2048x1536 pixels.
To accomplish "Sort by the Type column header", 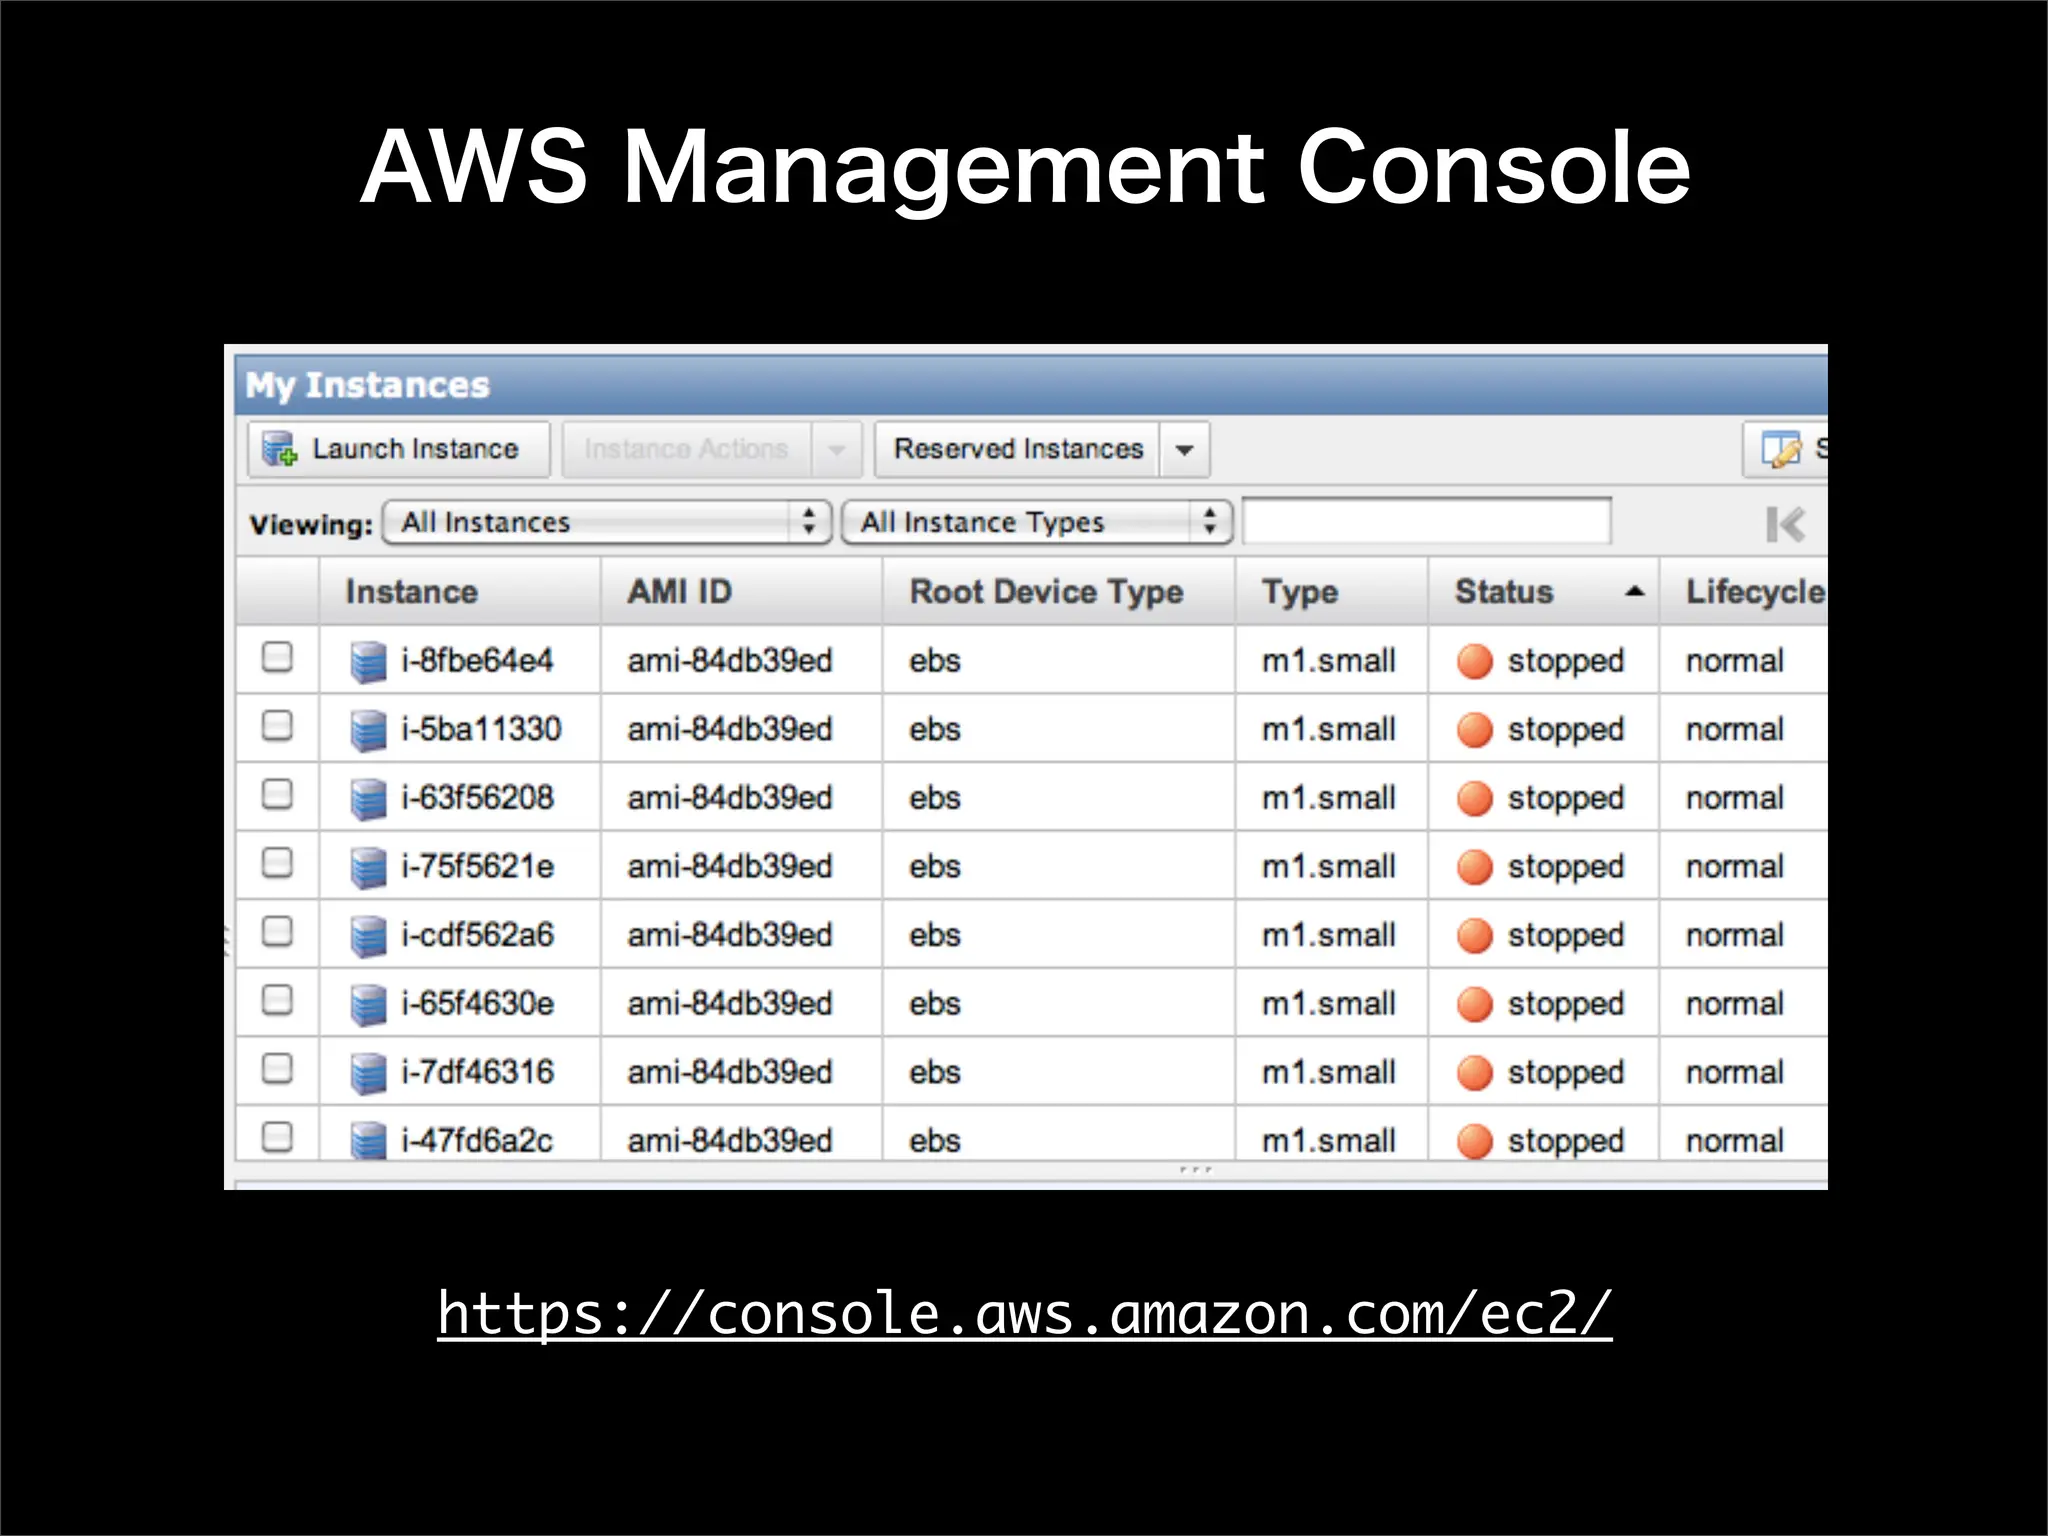I will click(1331, 592).
